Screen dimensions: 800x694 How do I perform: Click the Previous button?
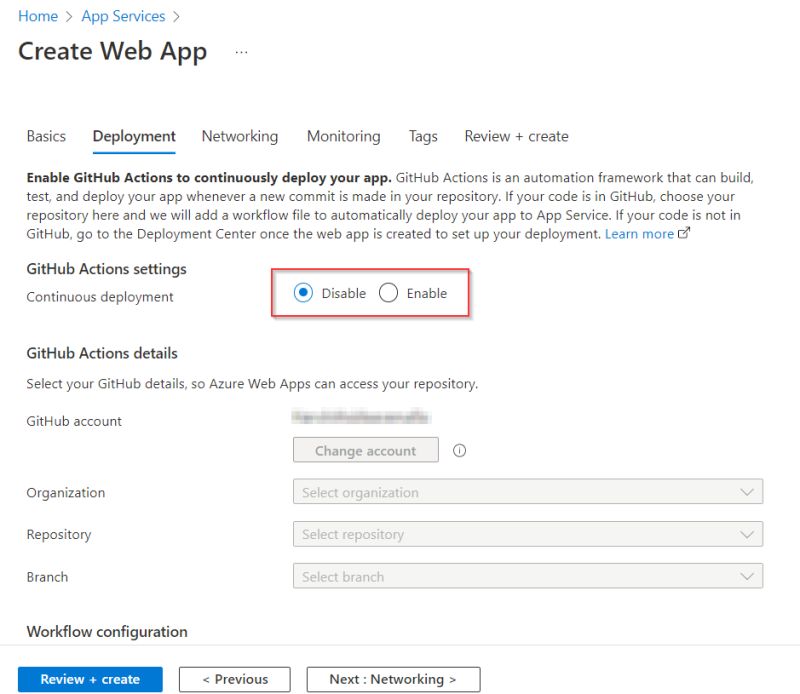pyautogui.click(x=234, y=679)
